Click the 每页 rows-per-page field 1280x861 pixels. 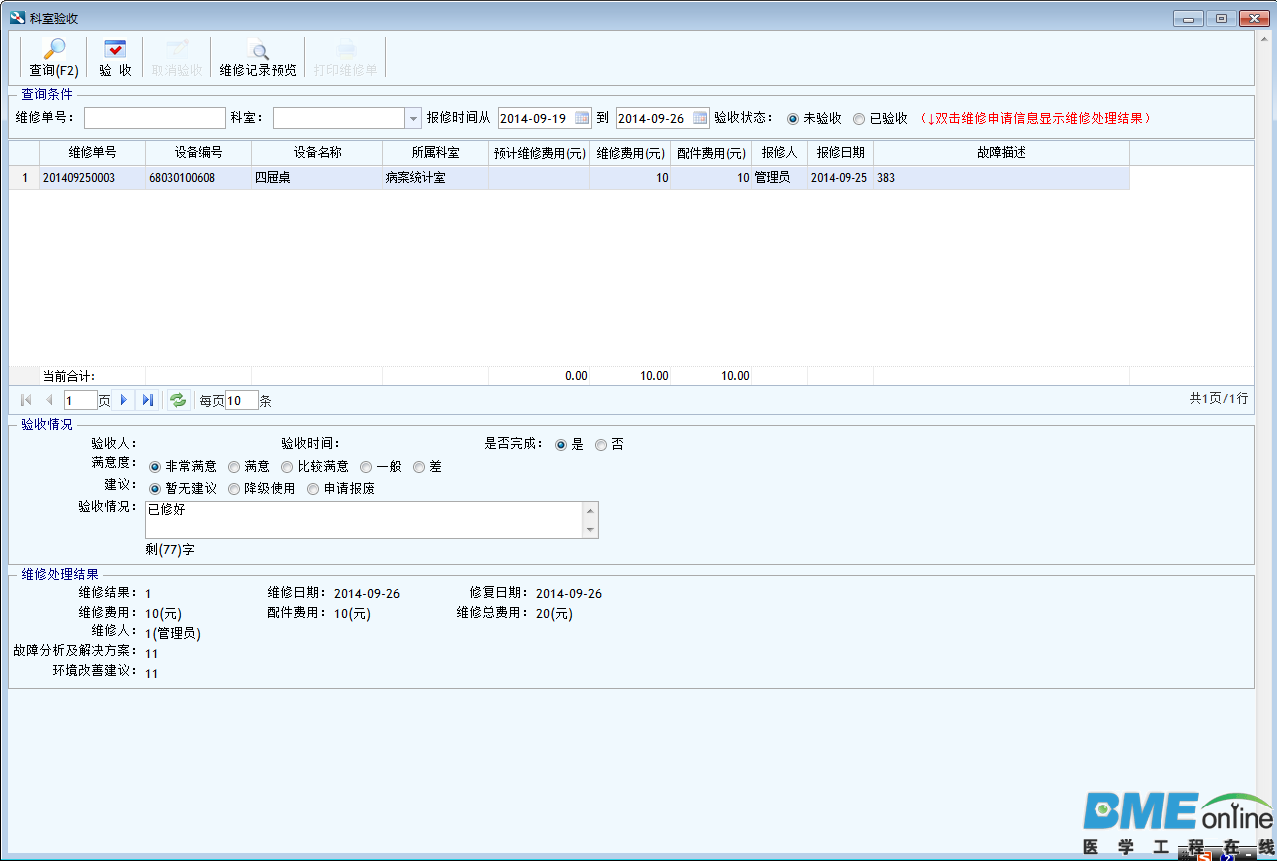[x=242, y=400]
